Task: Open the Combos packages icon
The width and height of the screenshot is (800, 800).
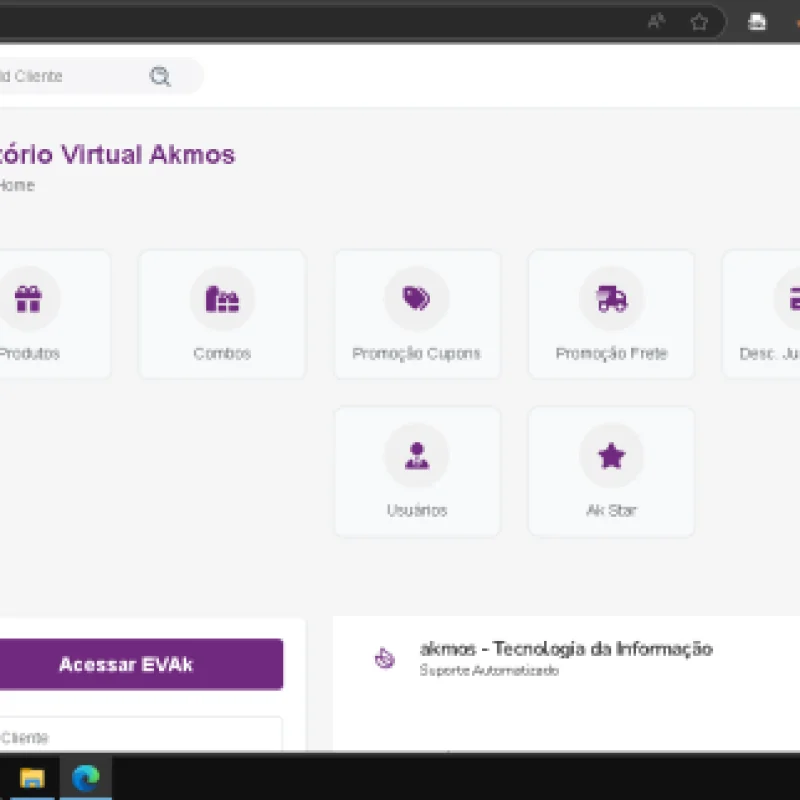Action: [x=222, y=299]
